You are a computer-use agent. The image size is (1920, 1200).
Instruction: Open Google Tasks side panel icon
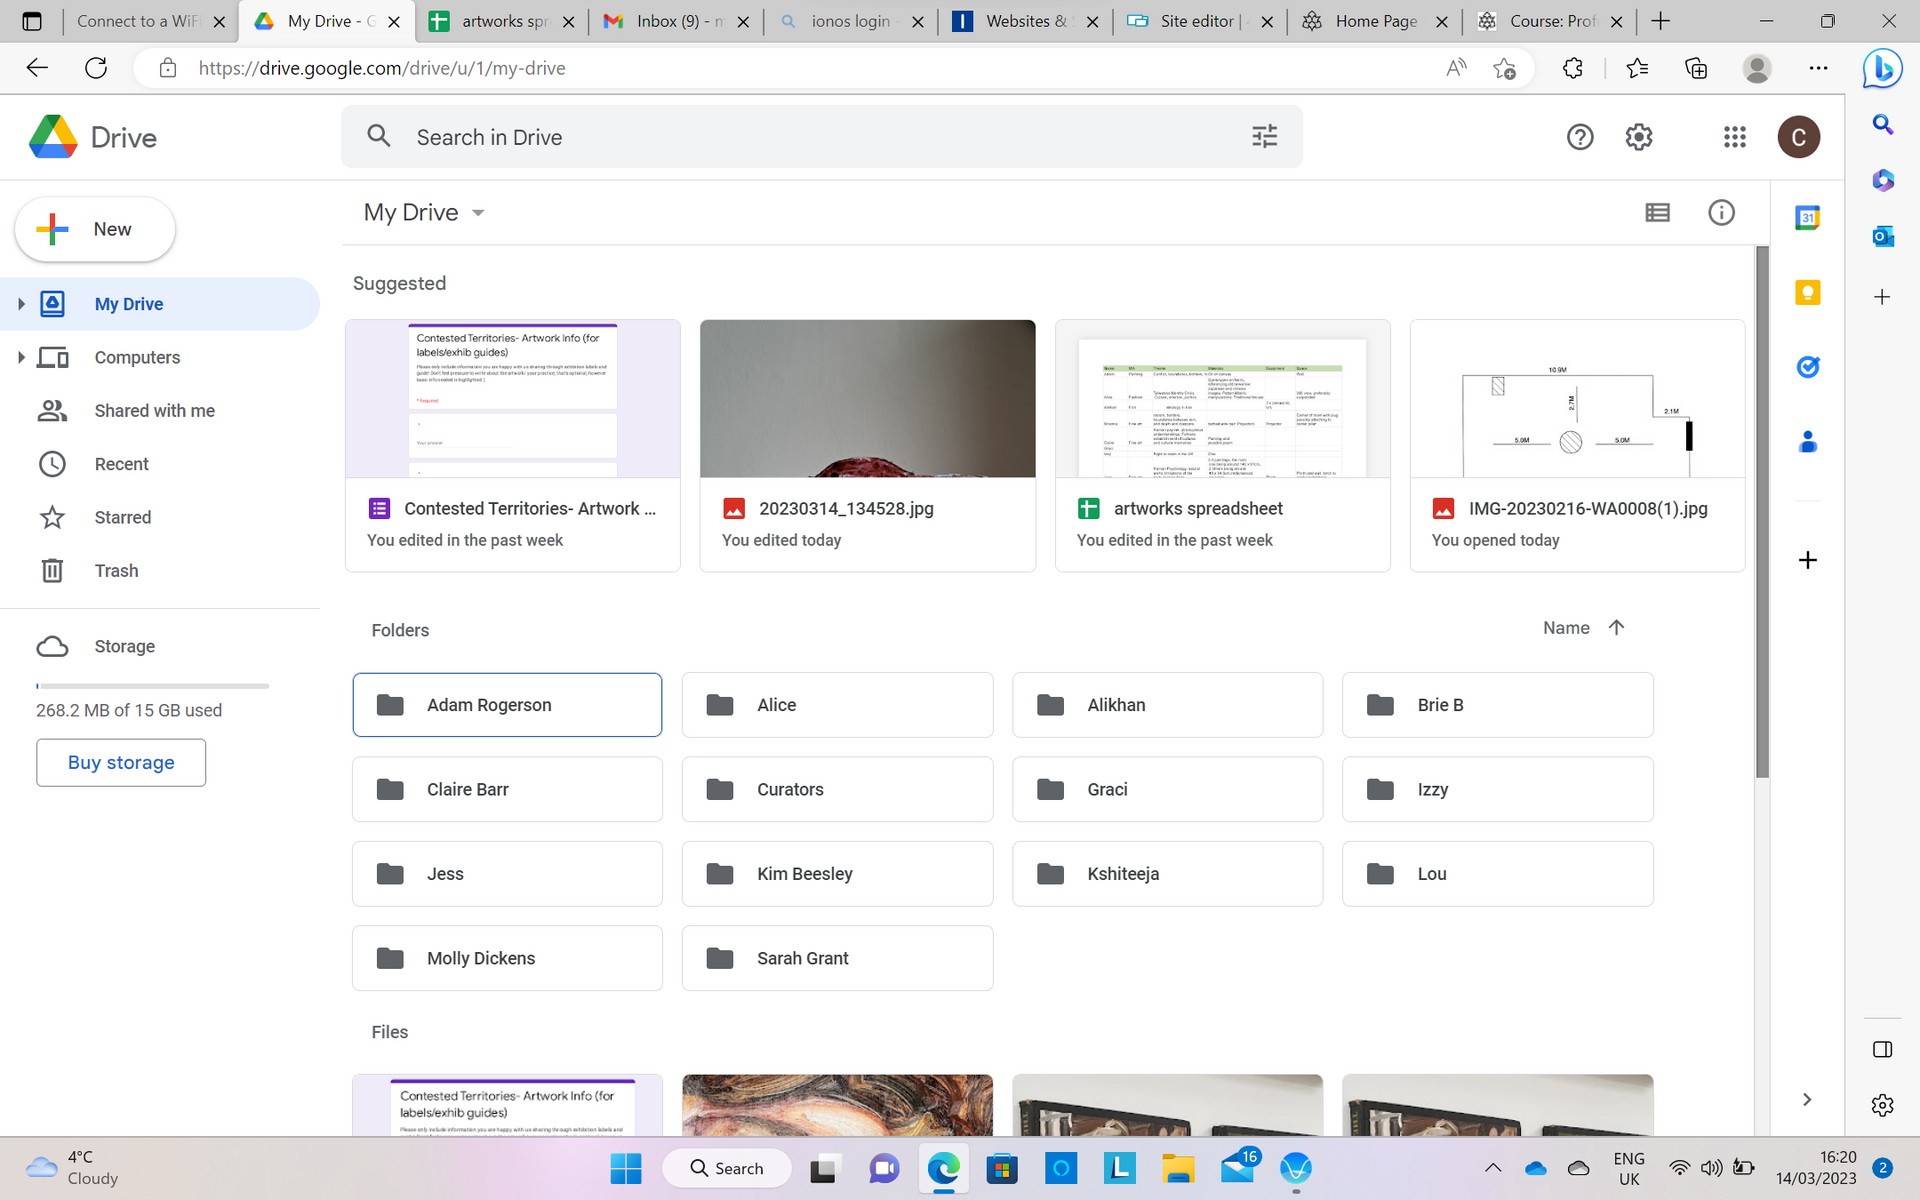click(x=1807, y=367)
